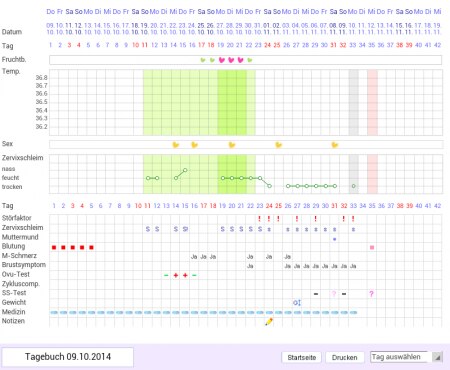The image size is (450, 370).
Task: Click the pencil note icon in Notizen row
Action: click(269, 322)
